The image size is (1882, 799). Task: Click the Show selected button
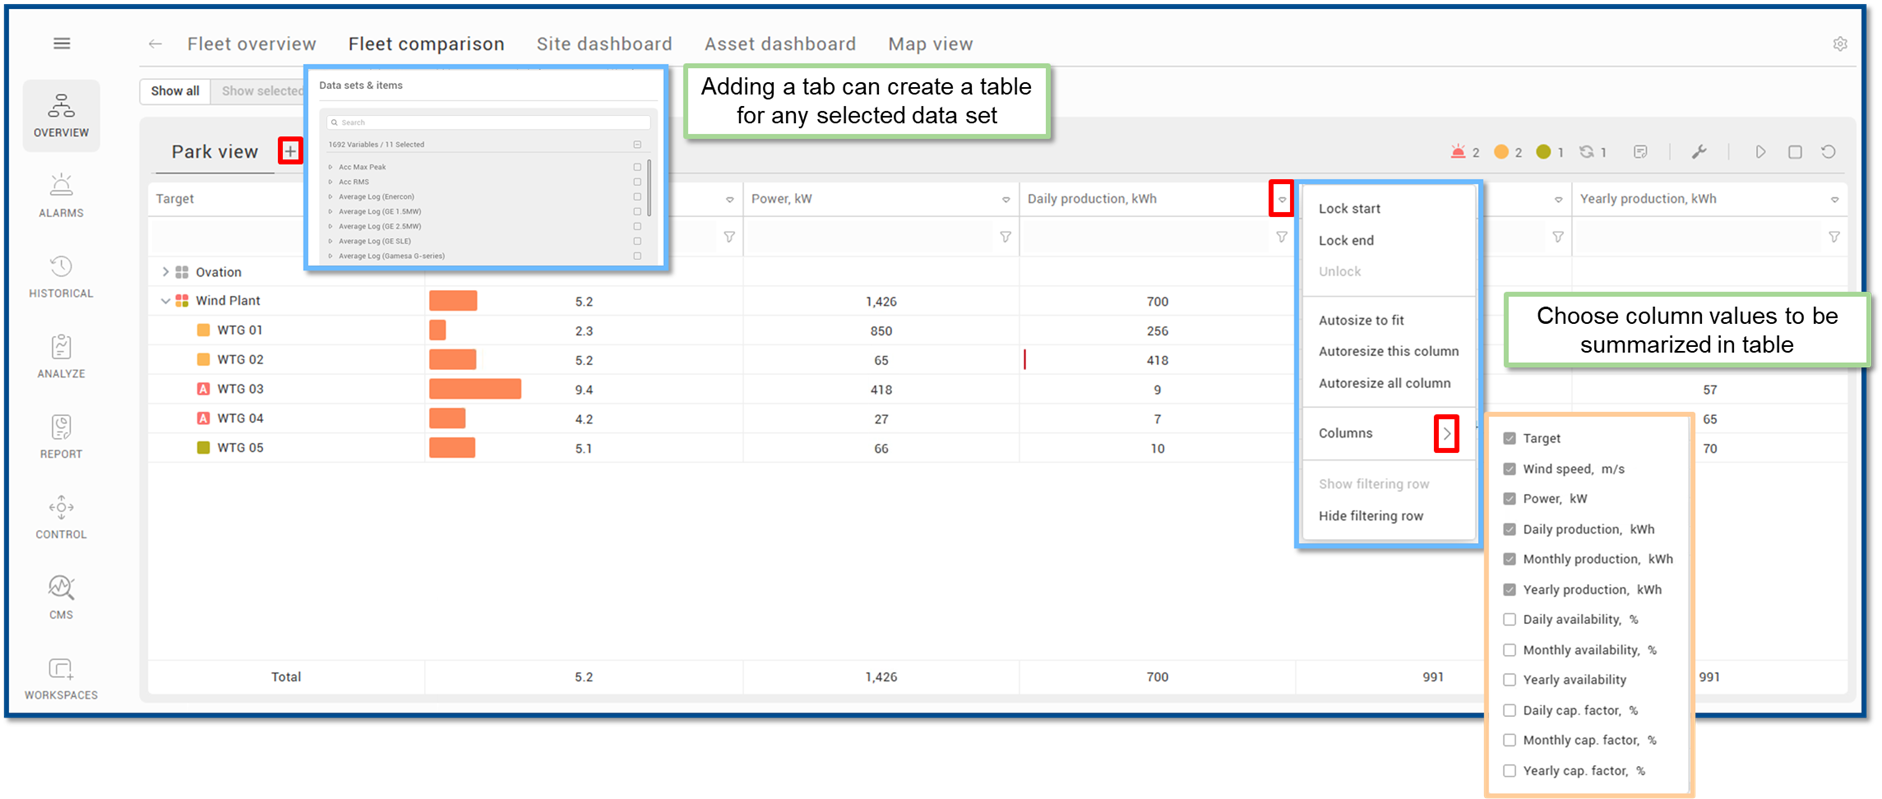pyautogui.click(x=258, y=91)
